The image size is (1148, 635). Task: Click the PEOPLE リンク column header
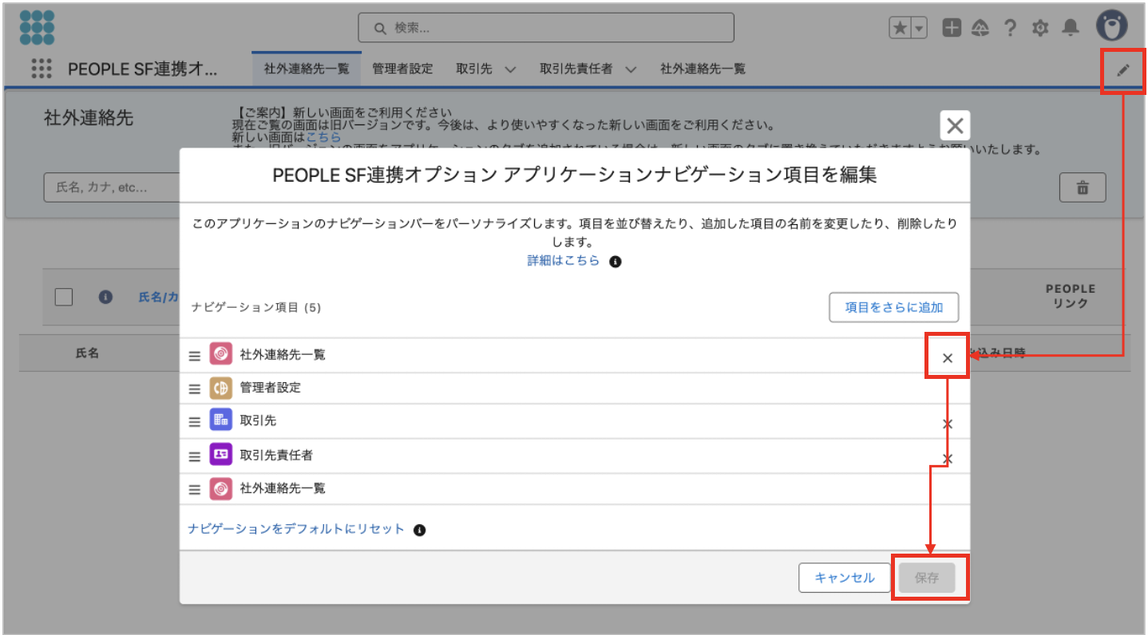click(1070, 296)
